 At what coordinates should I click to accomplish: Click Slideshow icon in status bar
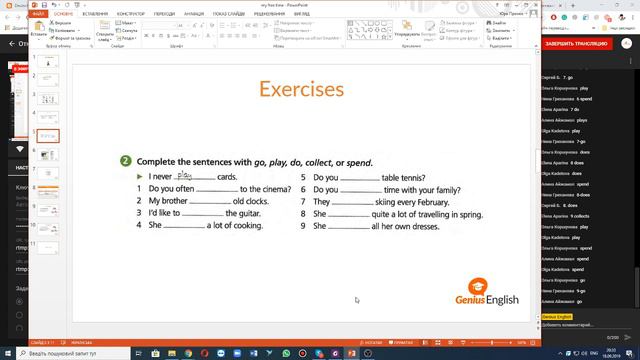pos(463,343)
